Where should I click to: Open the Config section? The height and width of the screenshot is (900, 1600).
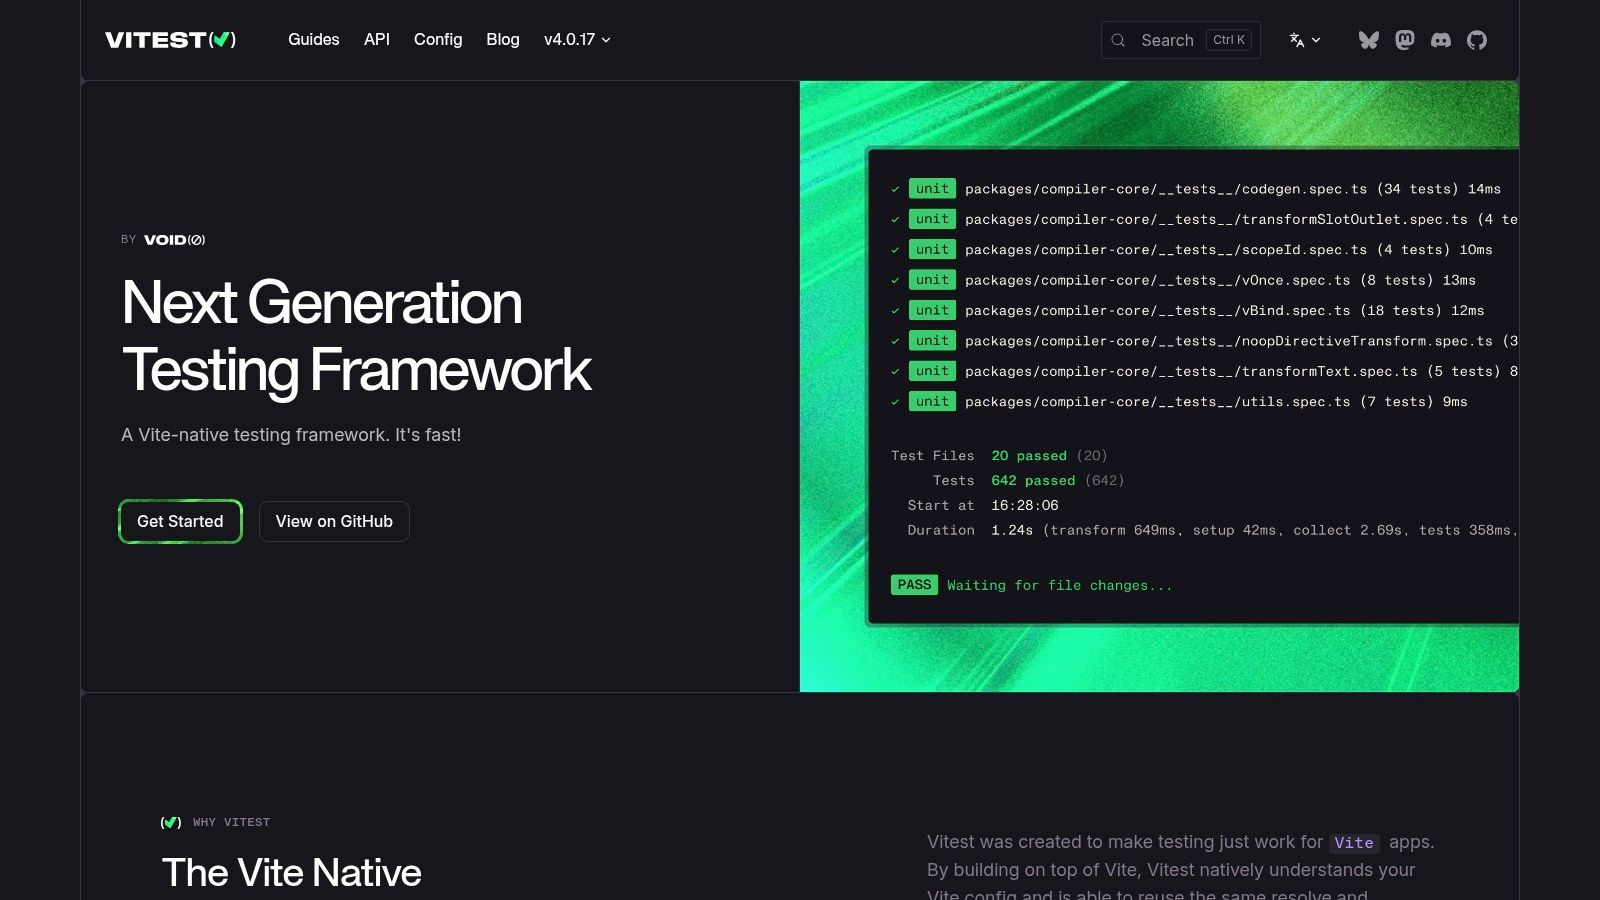438,40
